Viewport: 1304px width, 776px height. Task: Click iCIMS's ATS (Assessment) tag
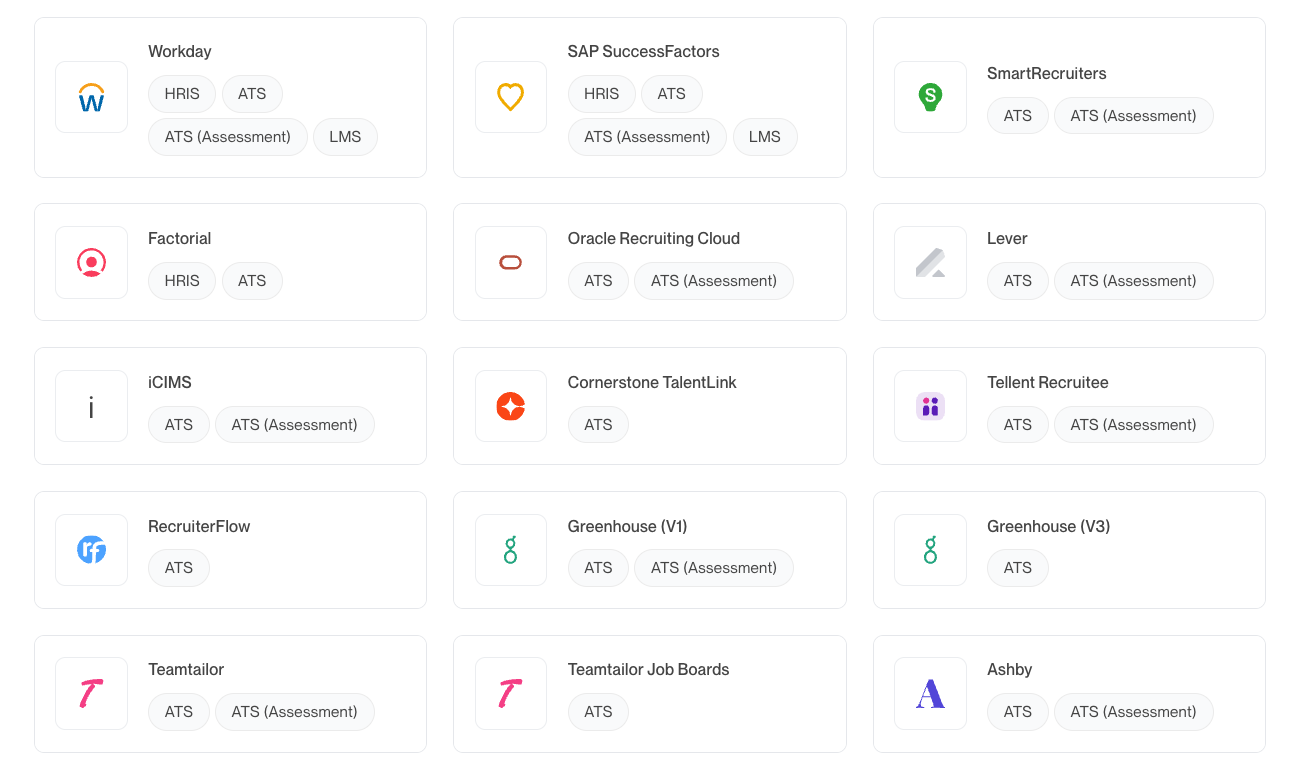(294, 425)
